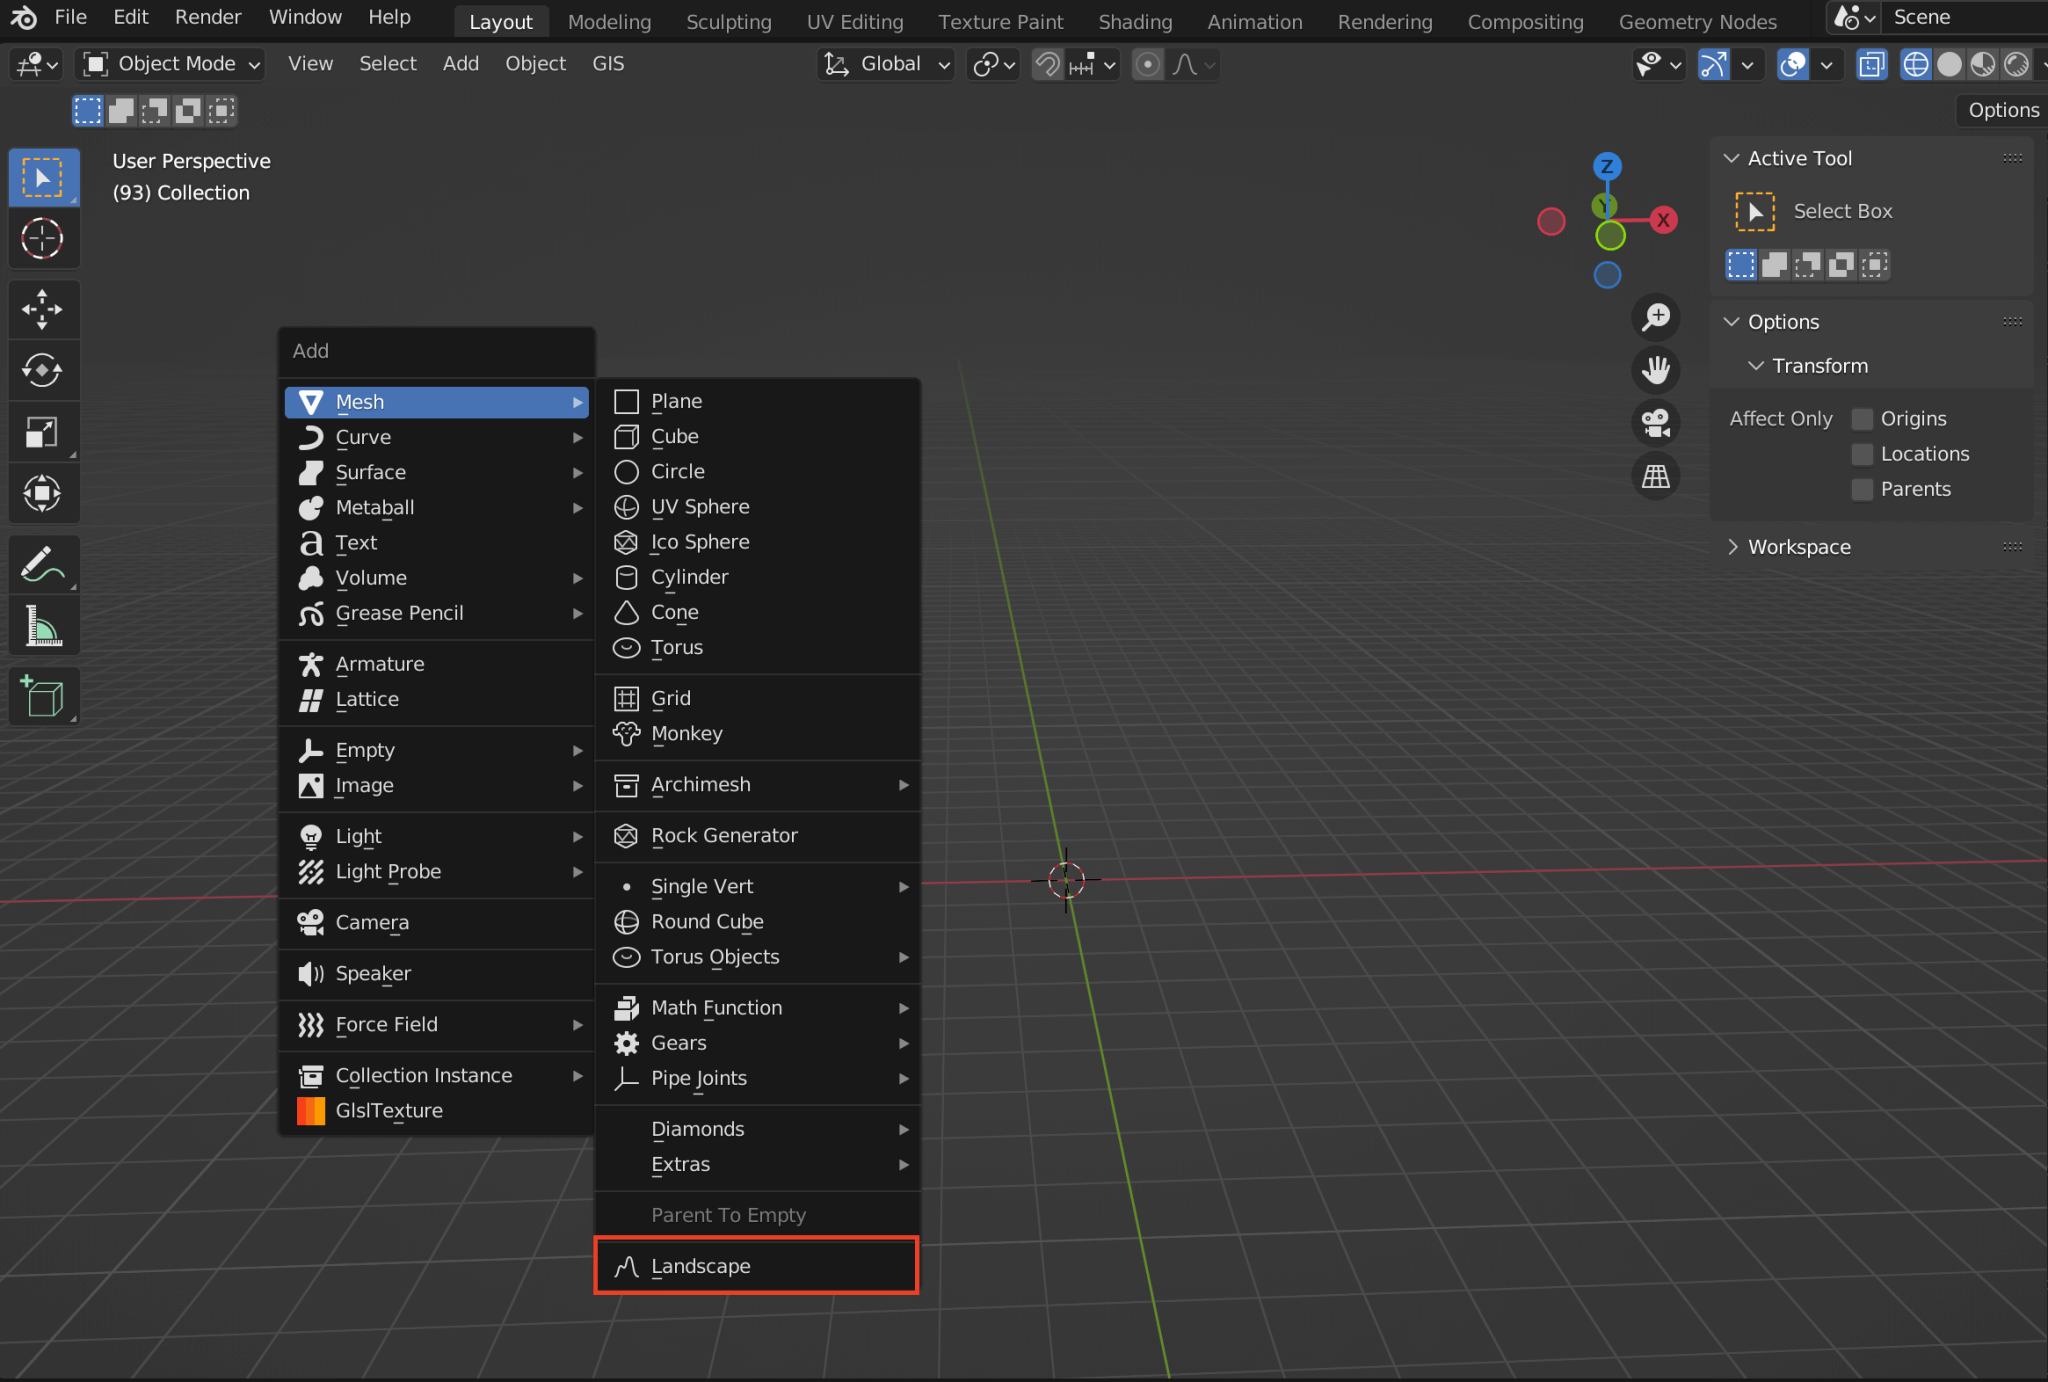Enable the Origins checkbox under Affect Only
Viewport: 2048px width, 1382px height.
1862,418
